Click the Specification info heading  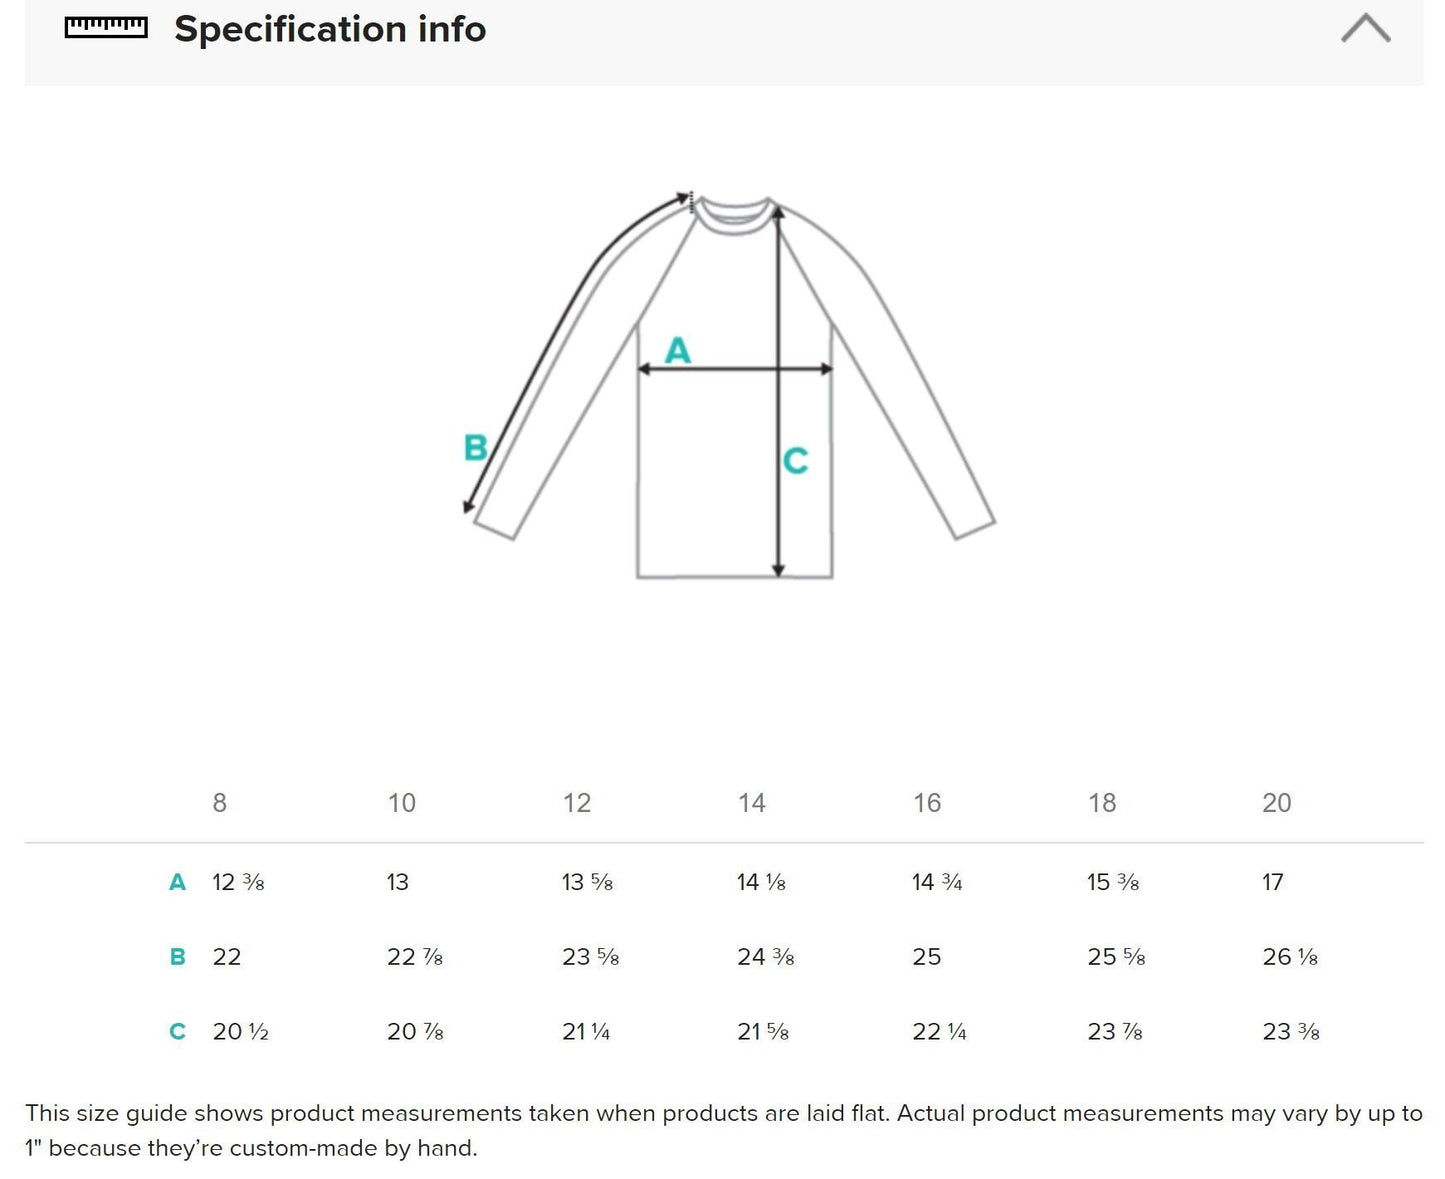(x=330, y=29)
